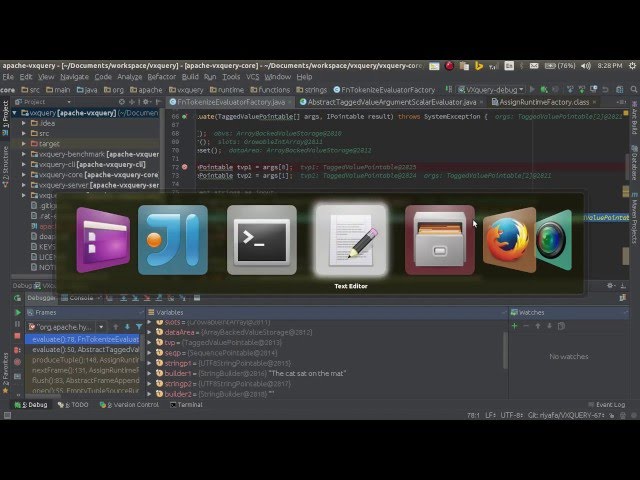
Task: Open the thread dropdown in Frames panel
Action: point(101,327)
